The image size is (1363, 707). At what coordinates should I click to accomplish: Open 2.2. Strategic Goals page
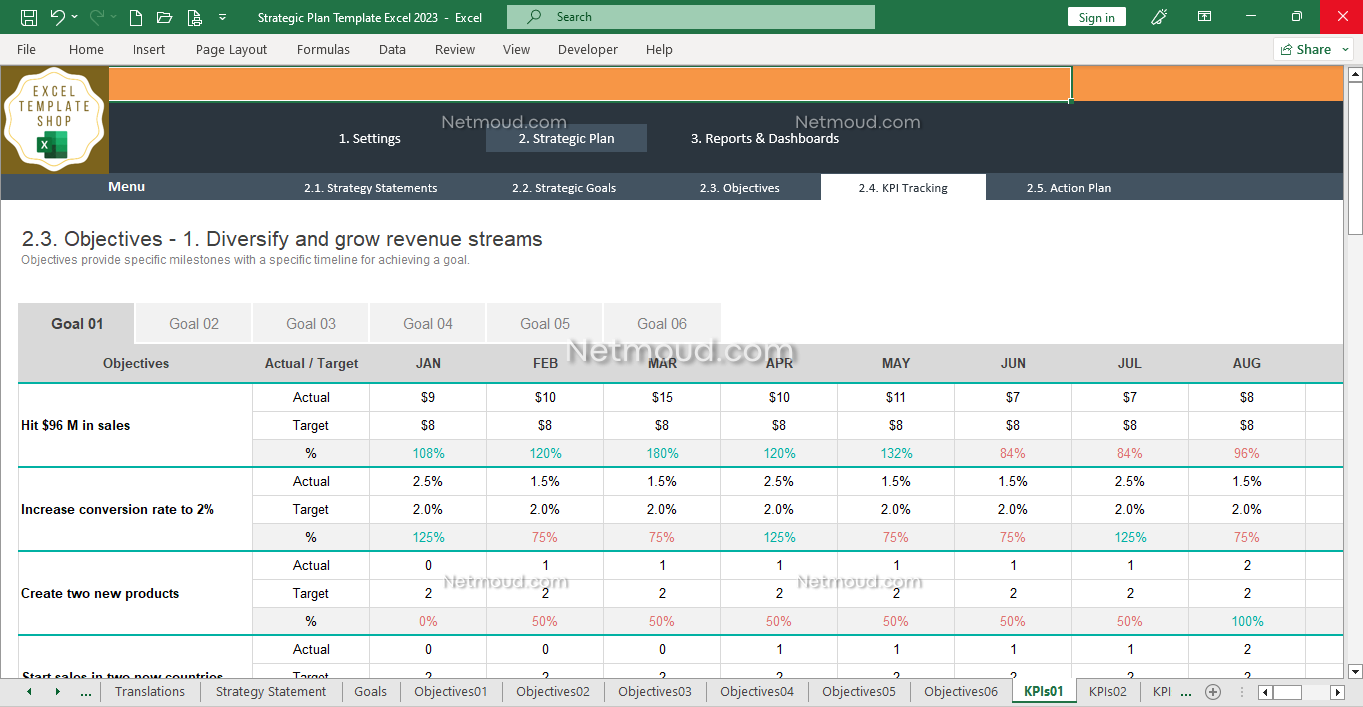click(564, 188)
